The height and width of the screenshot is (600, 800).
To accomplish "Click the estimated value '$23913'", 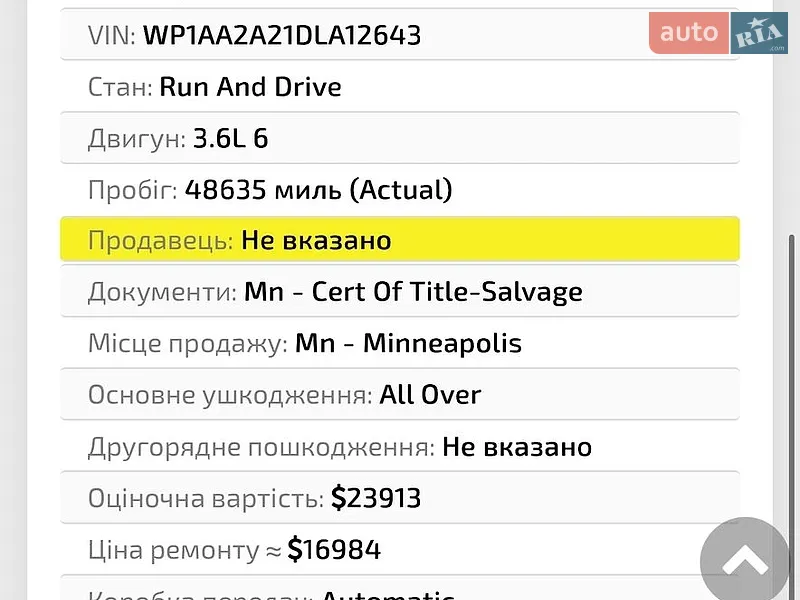I will pyautogui.click(x=376, y=498).
